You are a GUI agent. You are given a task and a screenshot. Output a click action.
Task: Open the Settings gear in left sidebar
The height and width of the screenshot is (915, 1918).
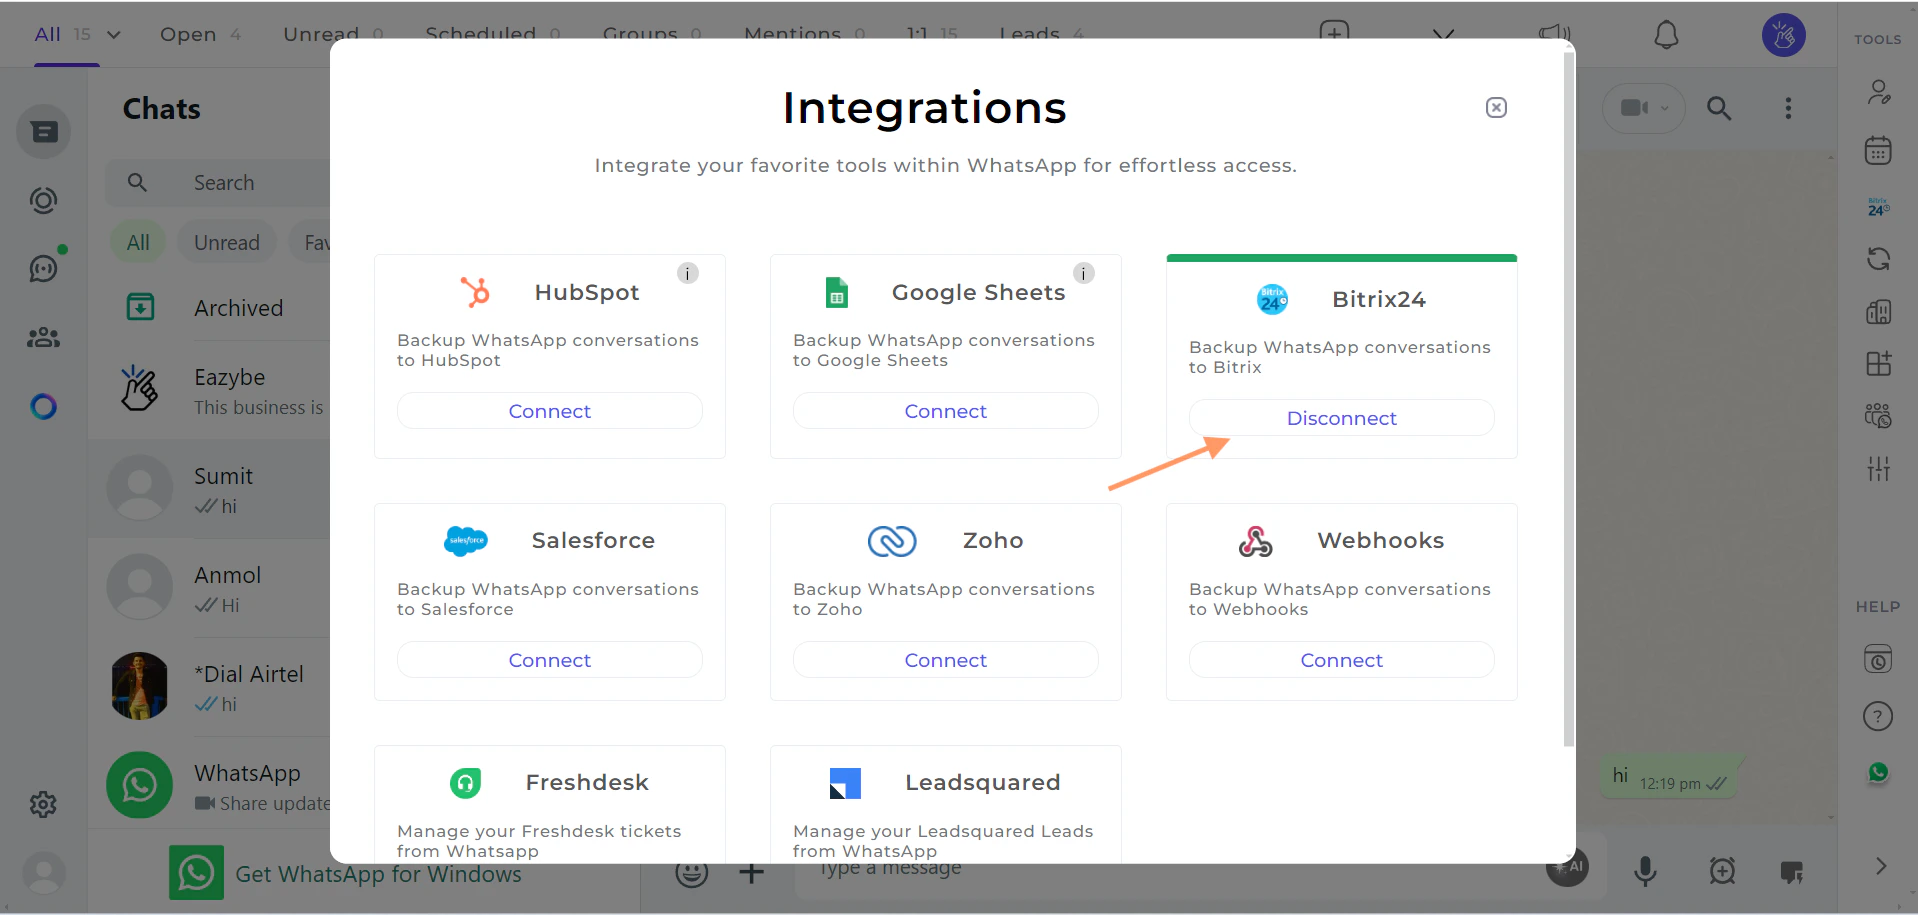tap(43, 804)
